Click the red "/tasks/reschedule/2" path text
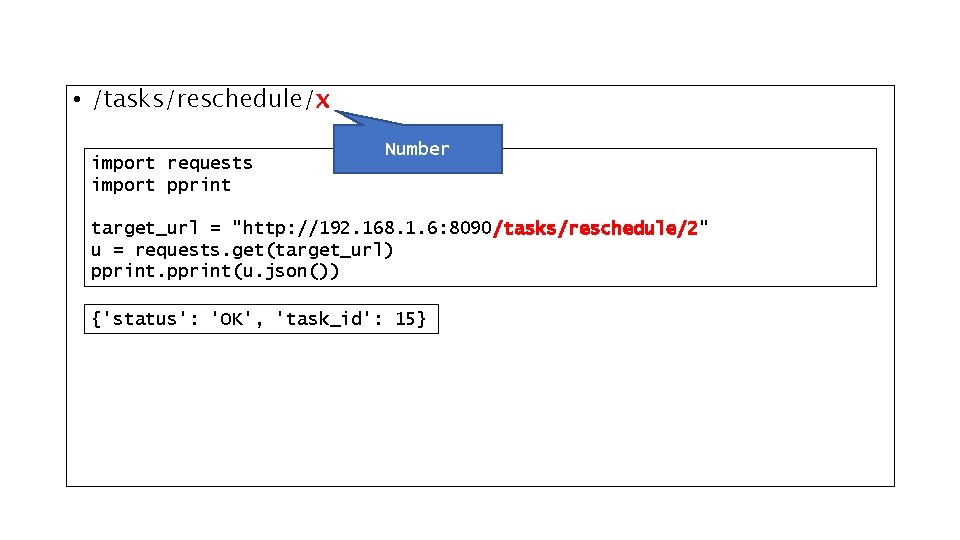The height and width of the screenshot is (540, 960). pos(595,228)
